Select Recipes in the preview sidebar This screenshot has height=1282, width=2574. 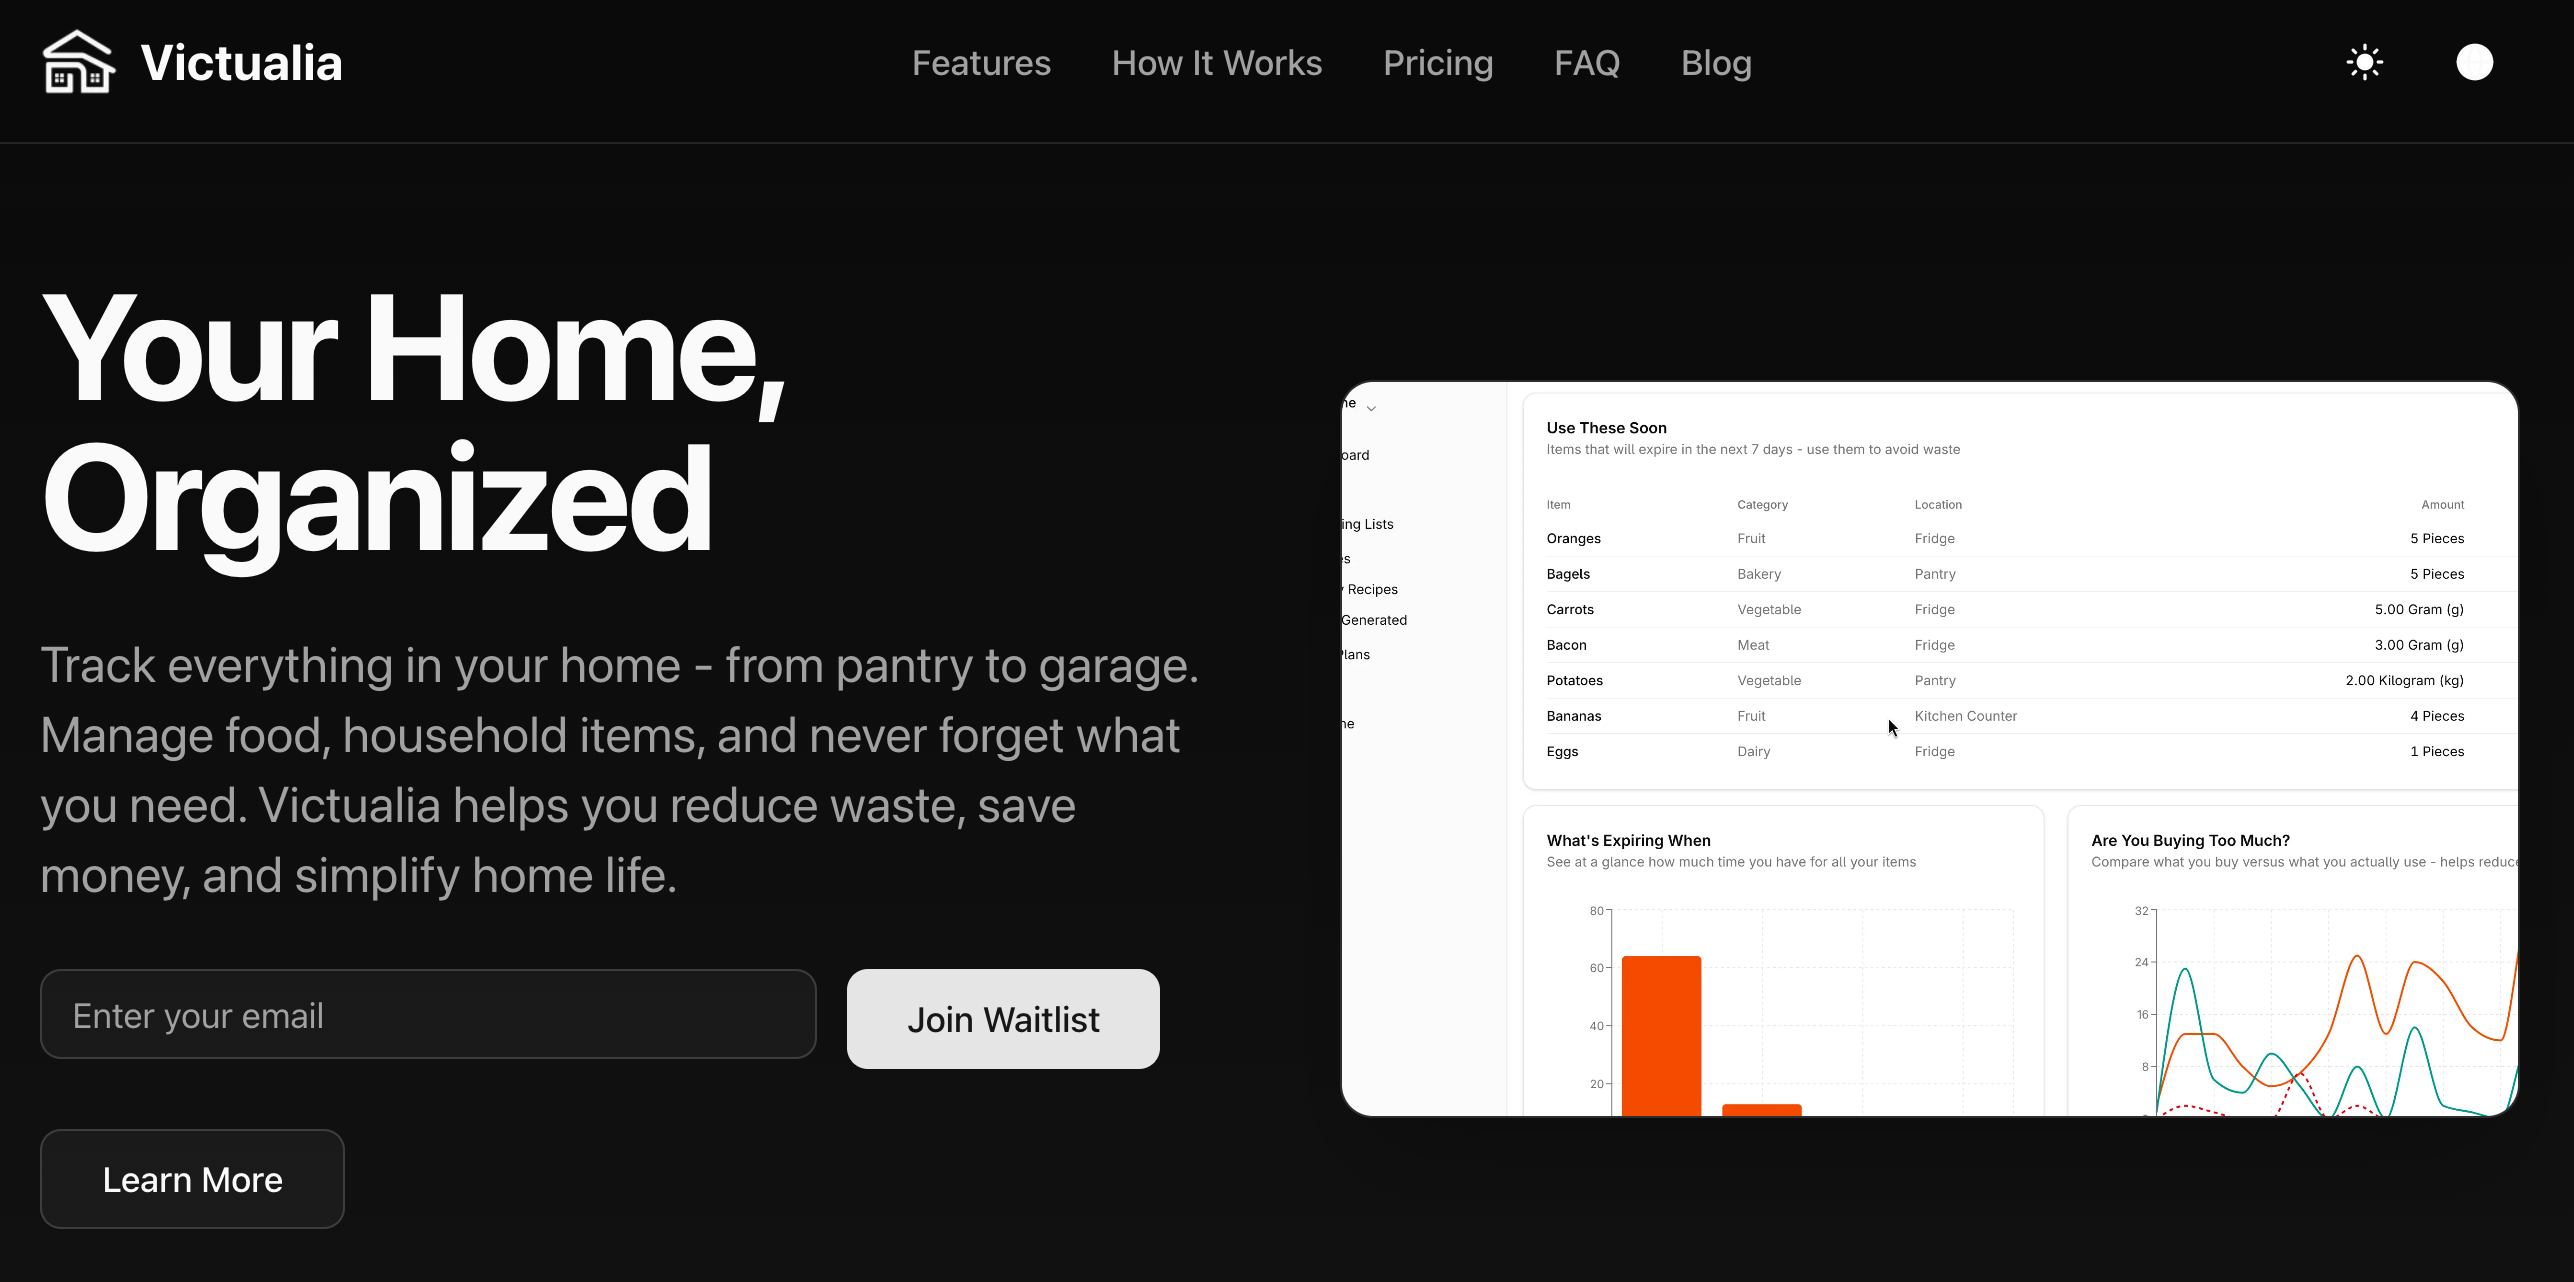[x=1372, y=589]
